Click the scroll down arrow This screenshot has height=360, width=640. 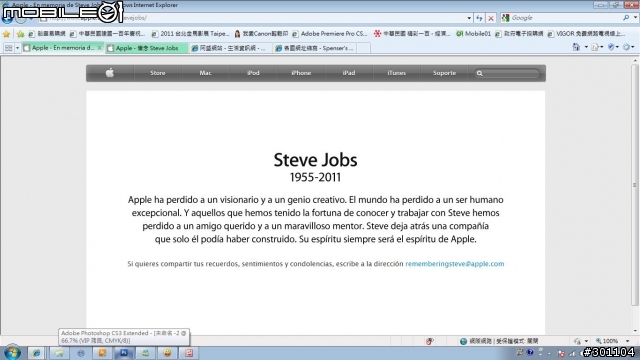[x=635, y=331]
